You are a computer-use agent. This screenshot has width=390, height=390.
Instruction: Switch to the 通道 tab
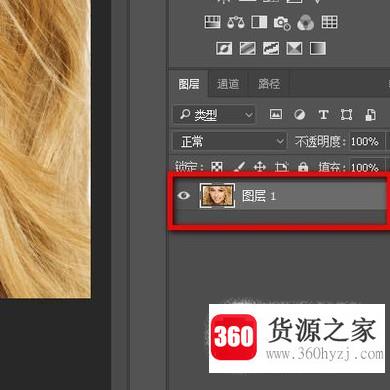(228, 84)
